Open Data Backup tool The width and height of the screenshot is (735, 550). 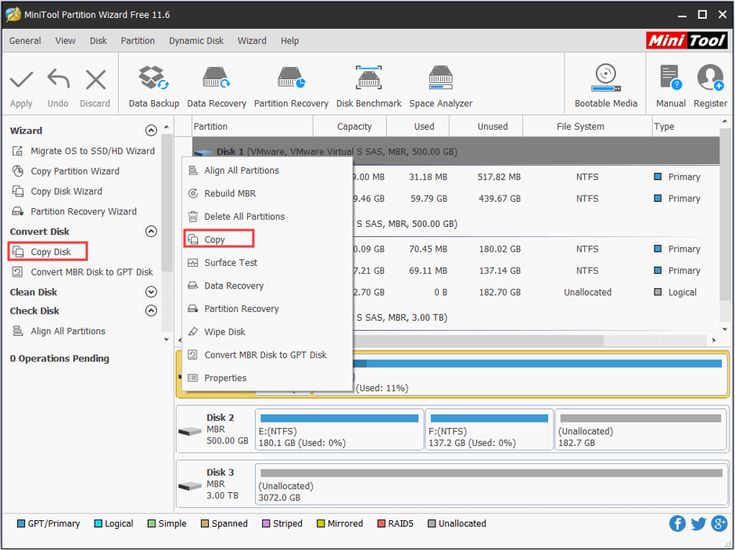tap(154, 86)
